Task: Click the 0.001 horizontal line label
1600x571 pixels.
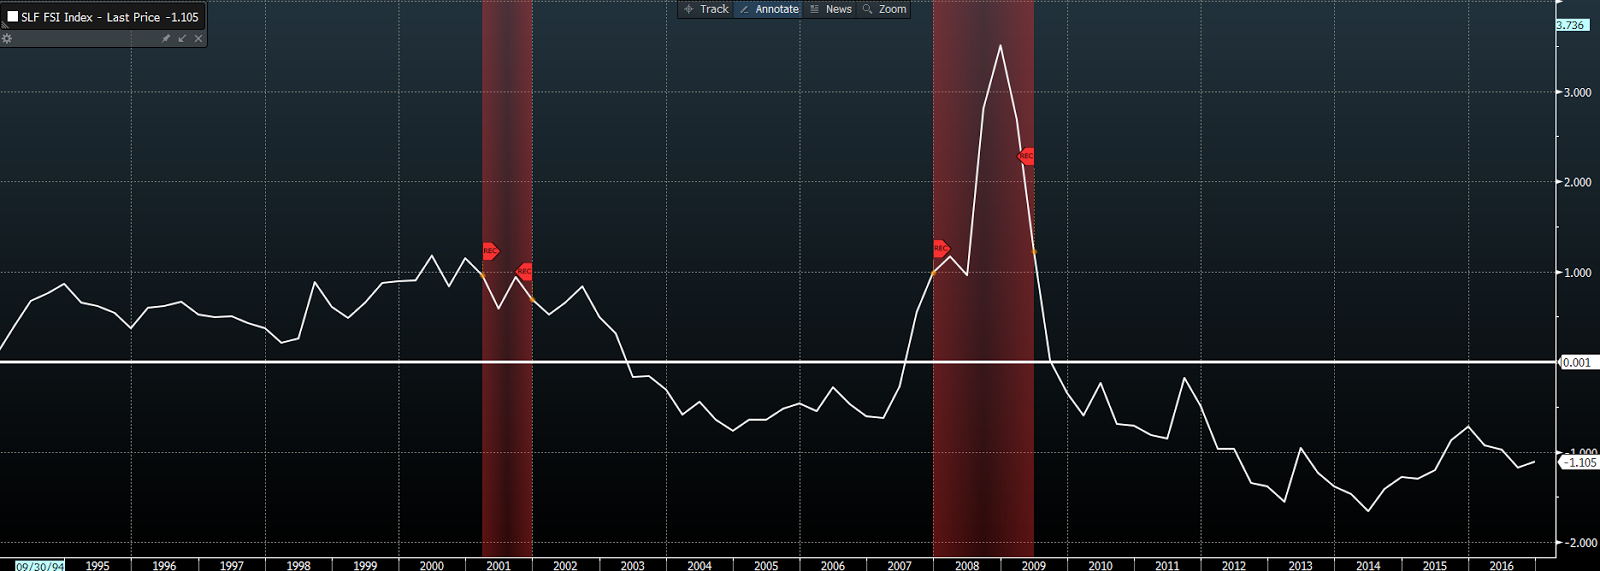Action: (x=1577, y=362)
